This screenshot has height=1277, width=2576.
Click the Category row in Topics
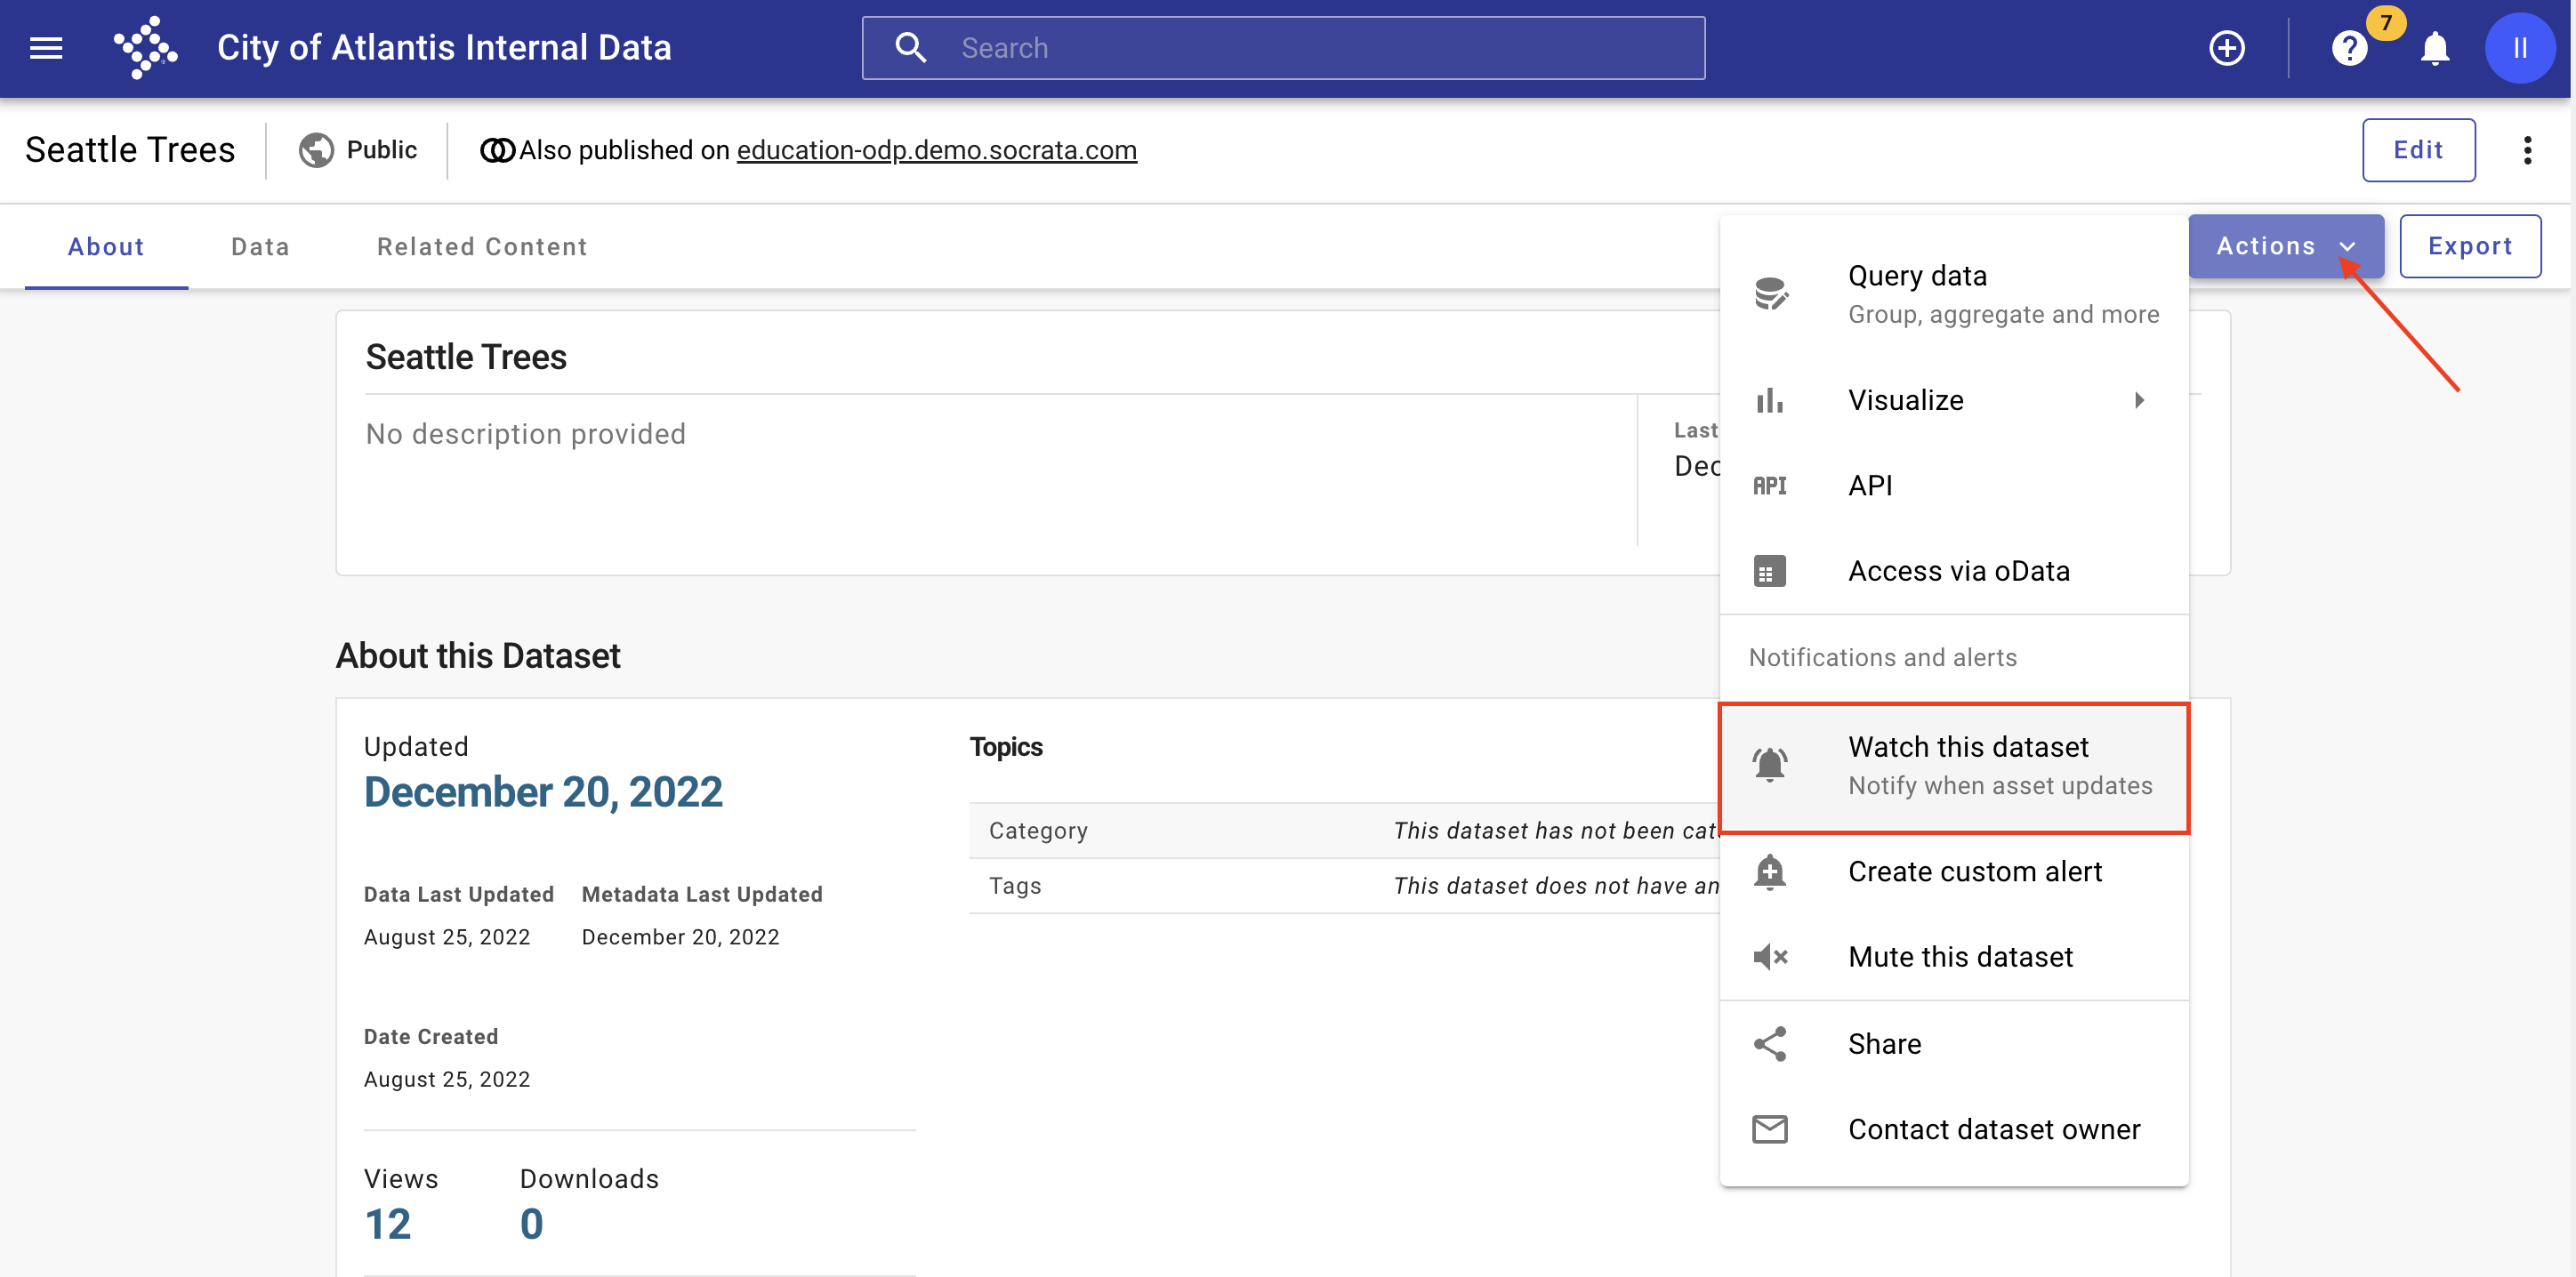tap(1343, 831)
